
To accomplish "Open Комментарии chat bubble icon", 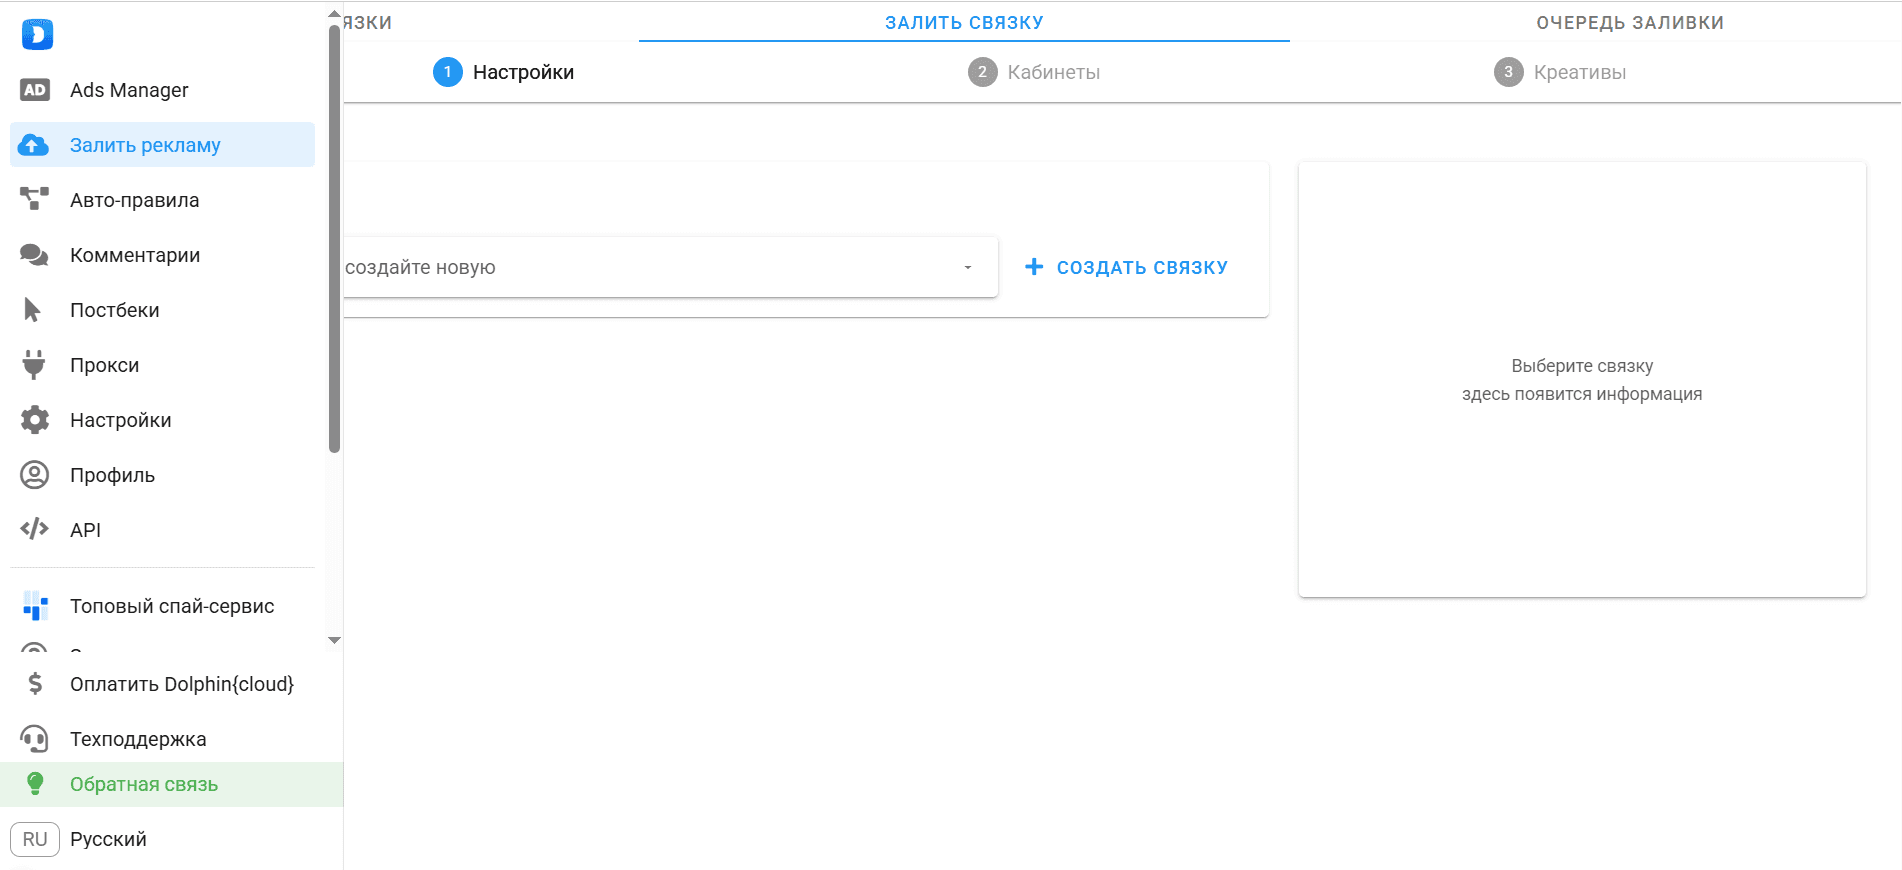I will click(x=35, y=255).
